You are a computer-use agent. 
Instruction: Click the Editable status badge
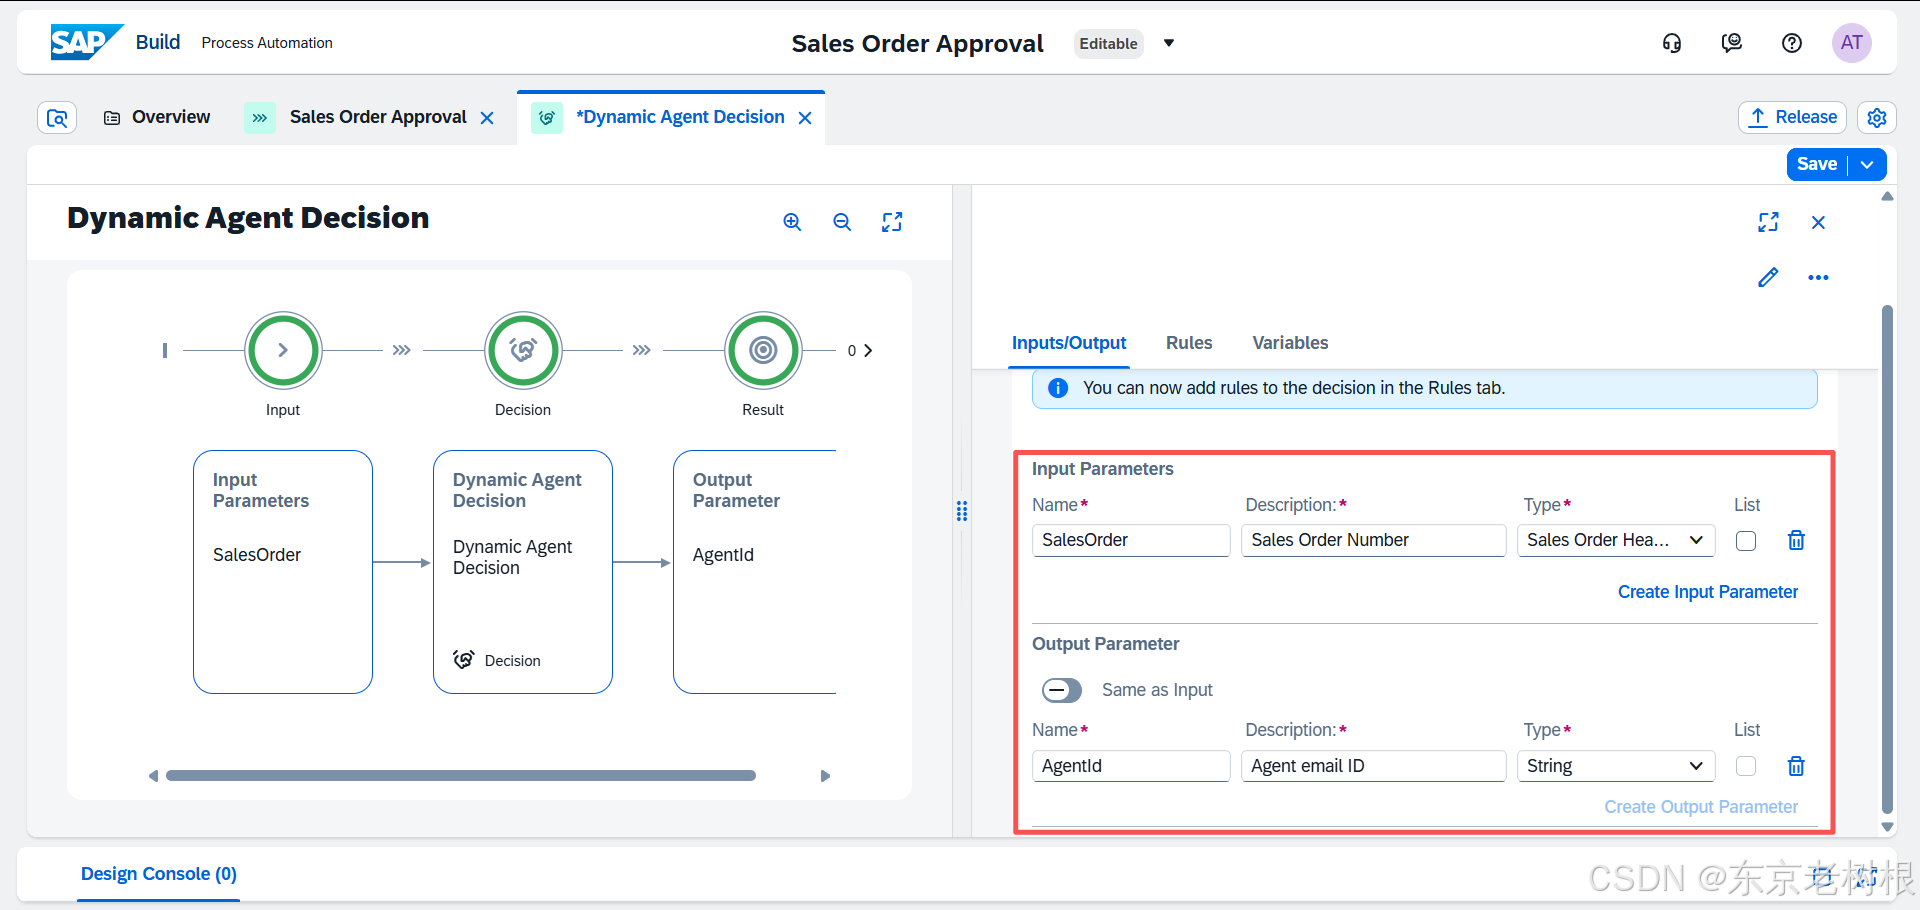pos(1108,43)
